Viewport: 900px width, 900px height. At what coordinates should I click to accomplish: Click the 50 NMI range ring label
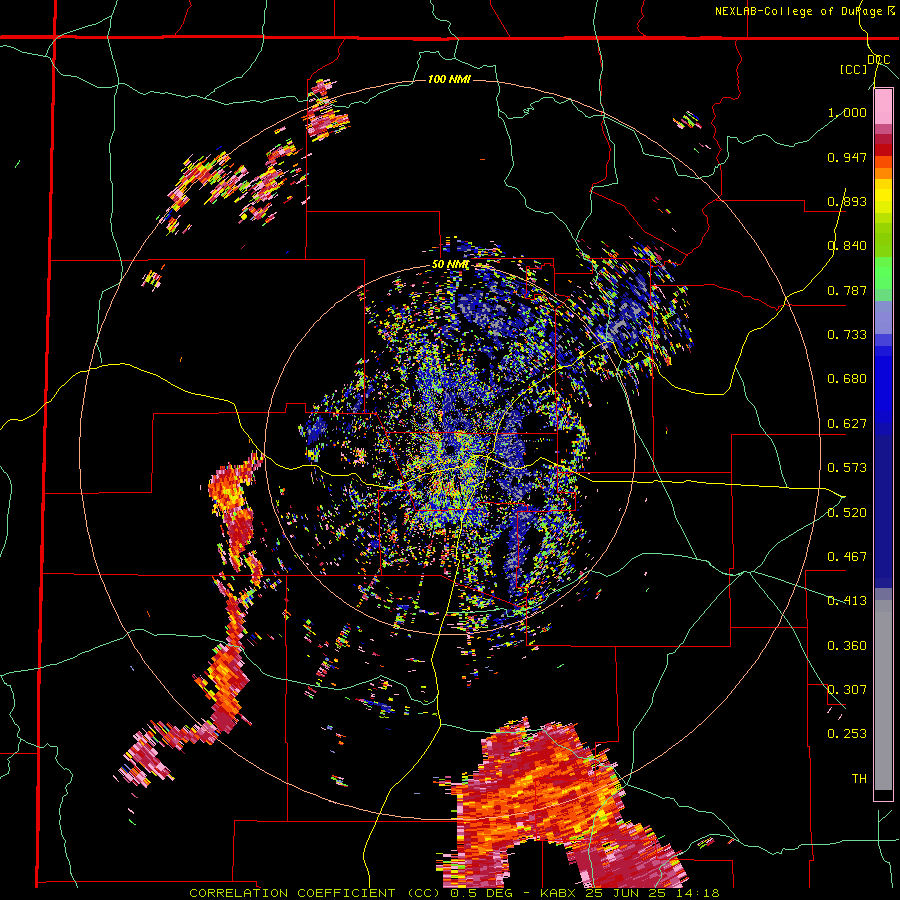click(451, 265)
